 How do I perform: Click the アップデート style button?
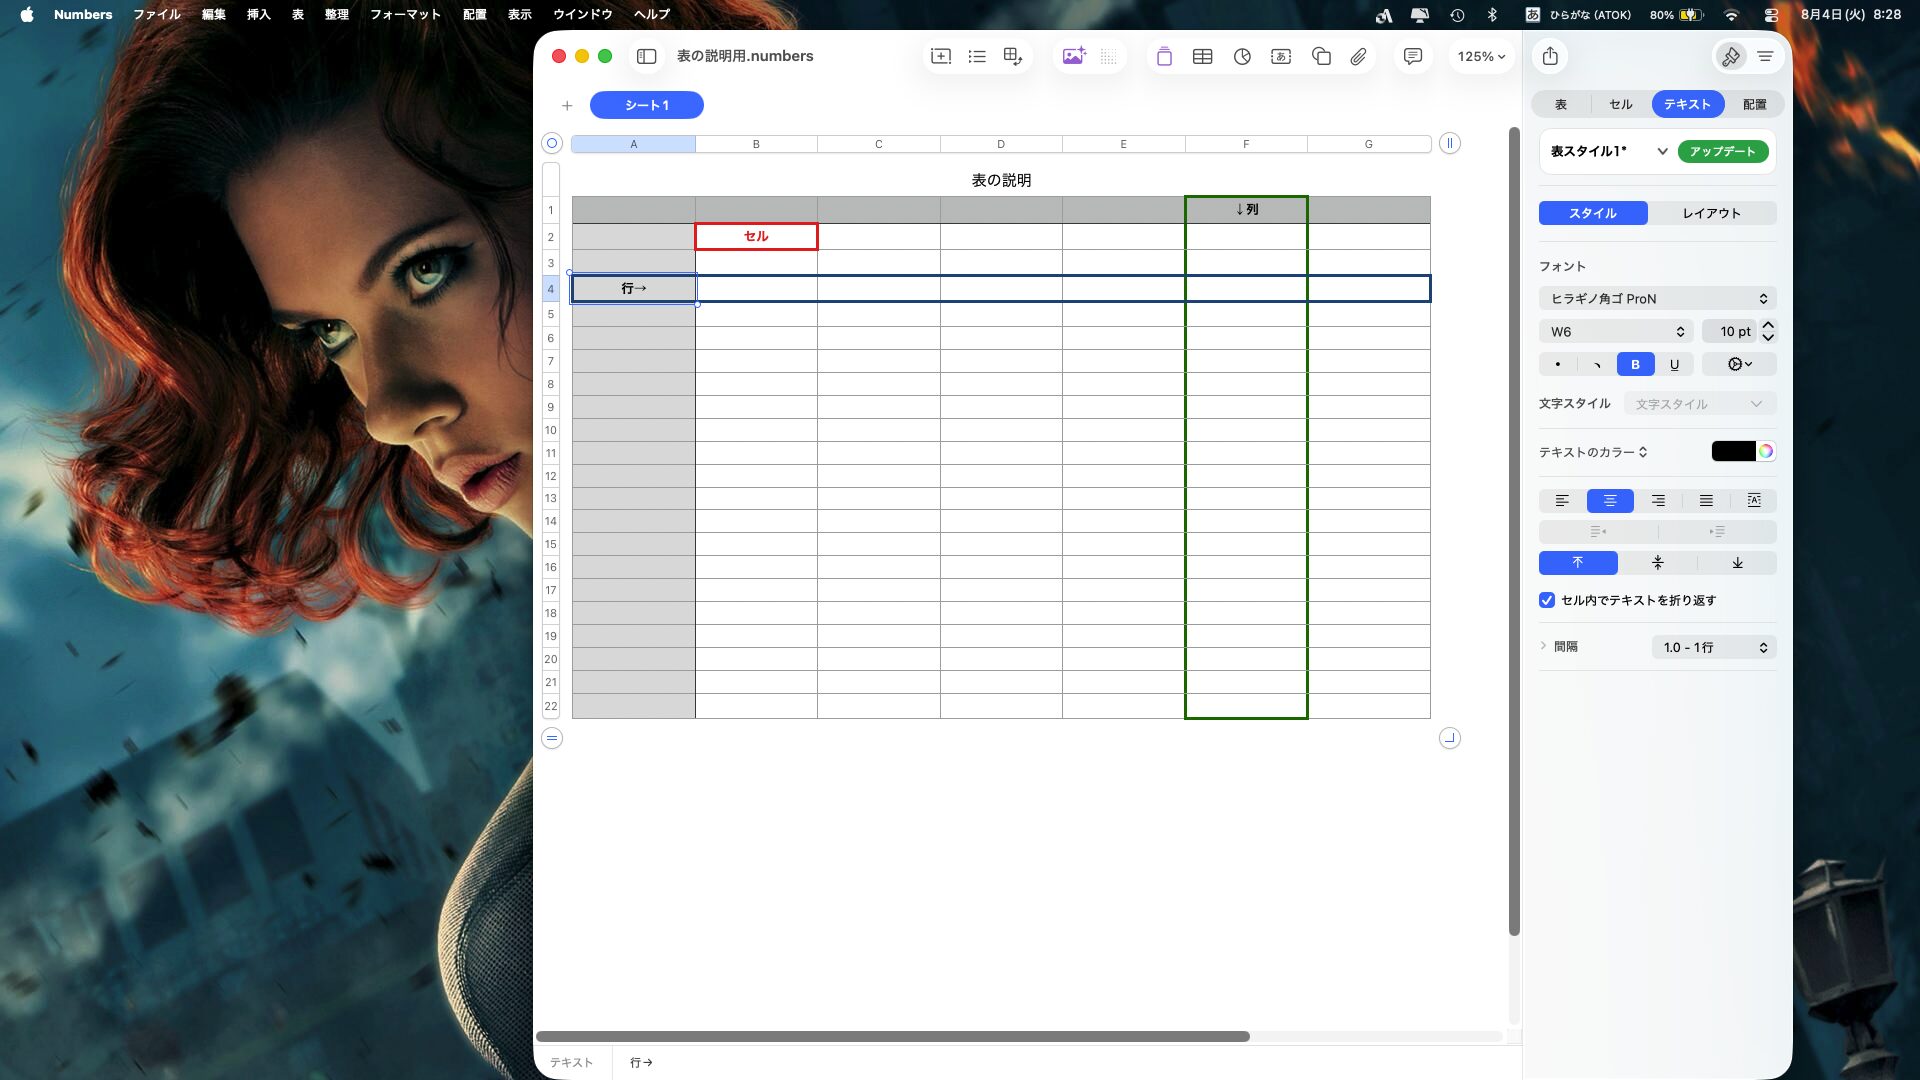(1723, 152)
